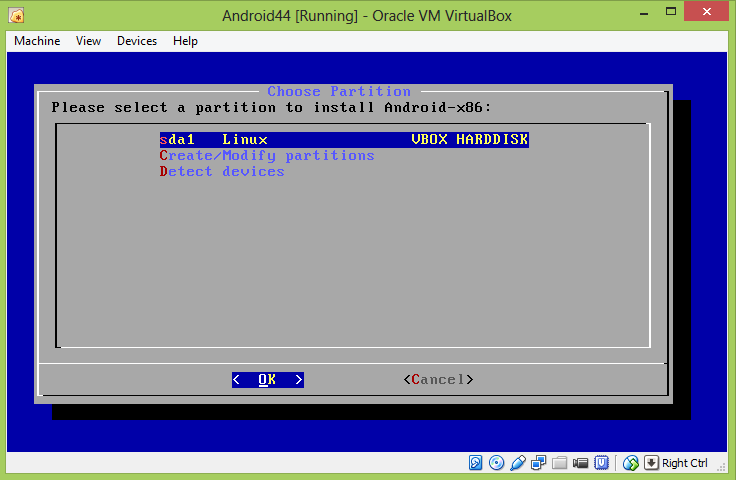
Task: Open the Devices menu
Action: point(137,41)
